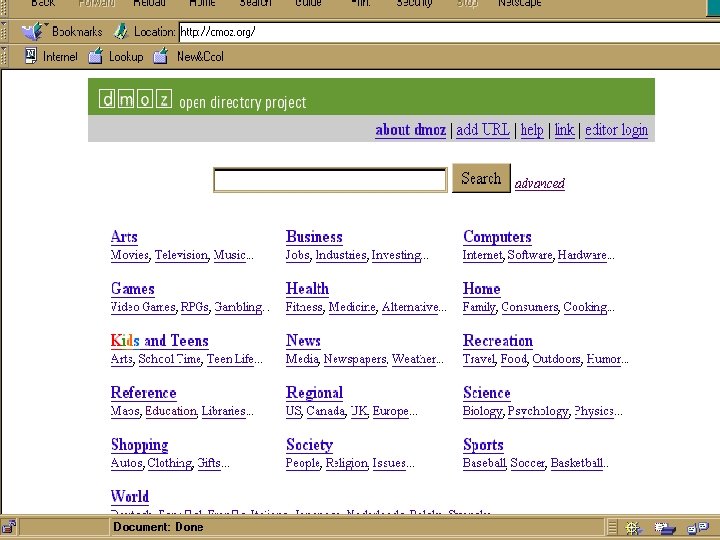Click the page location proxy icon
This screenshot has width=720, height=540.
[121, 32]
